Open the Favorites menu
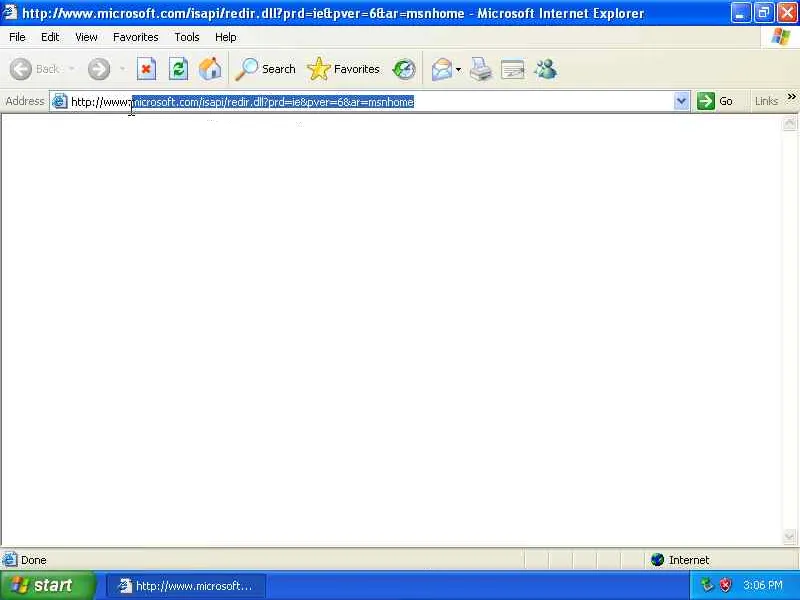Viewport: 800px width, 600px height. point(136,37)
